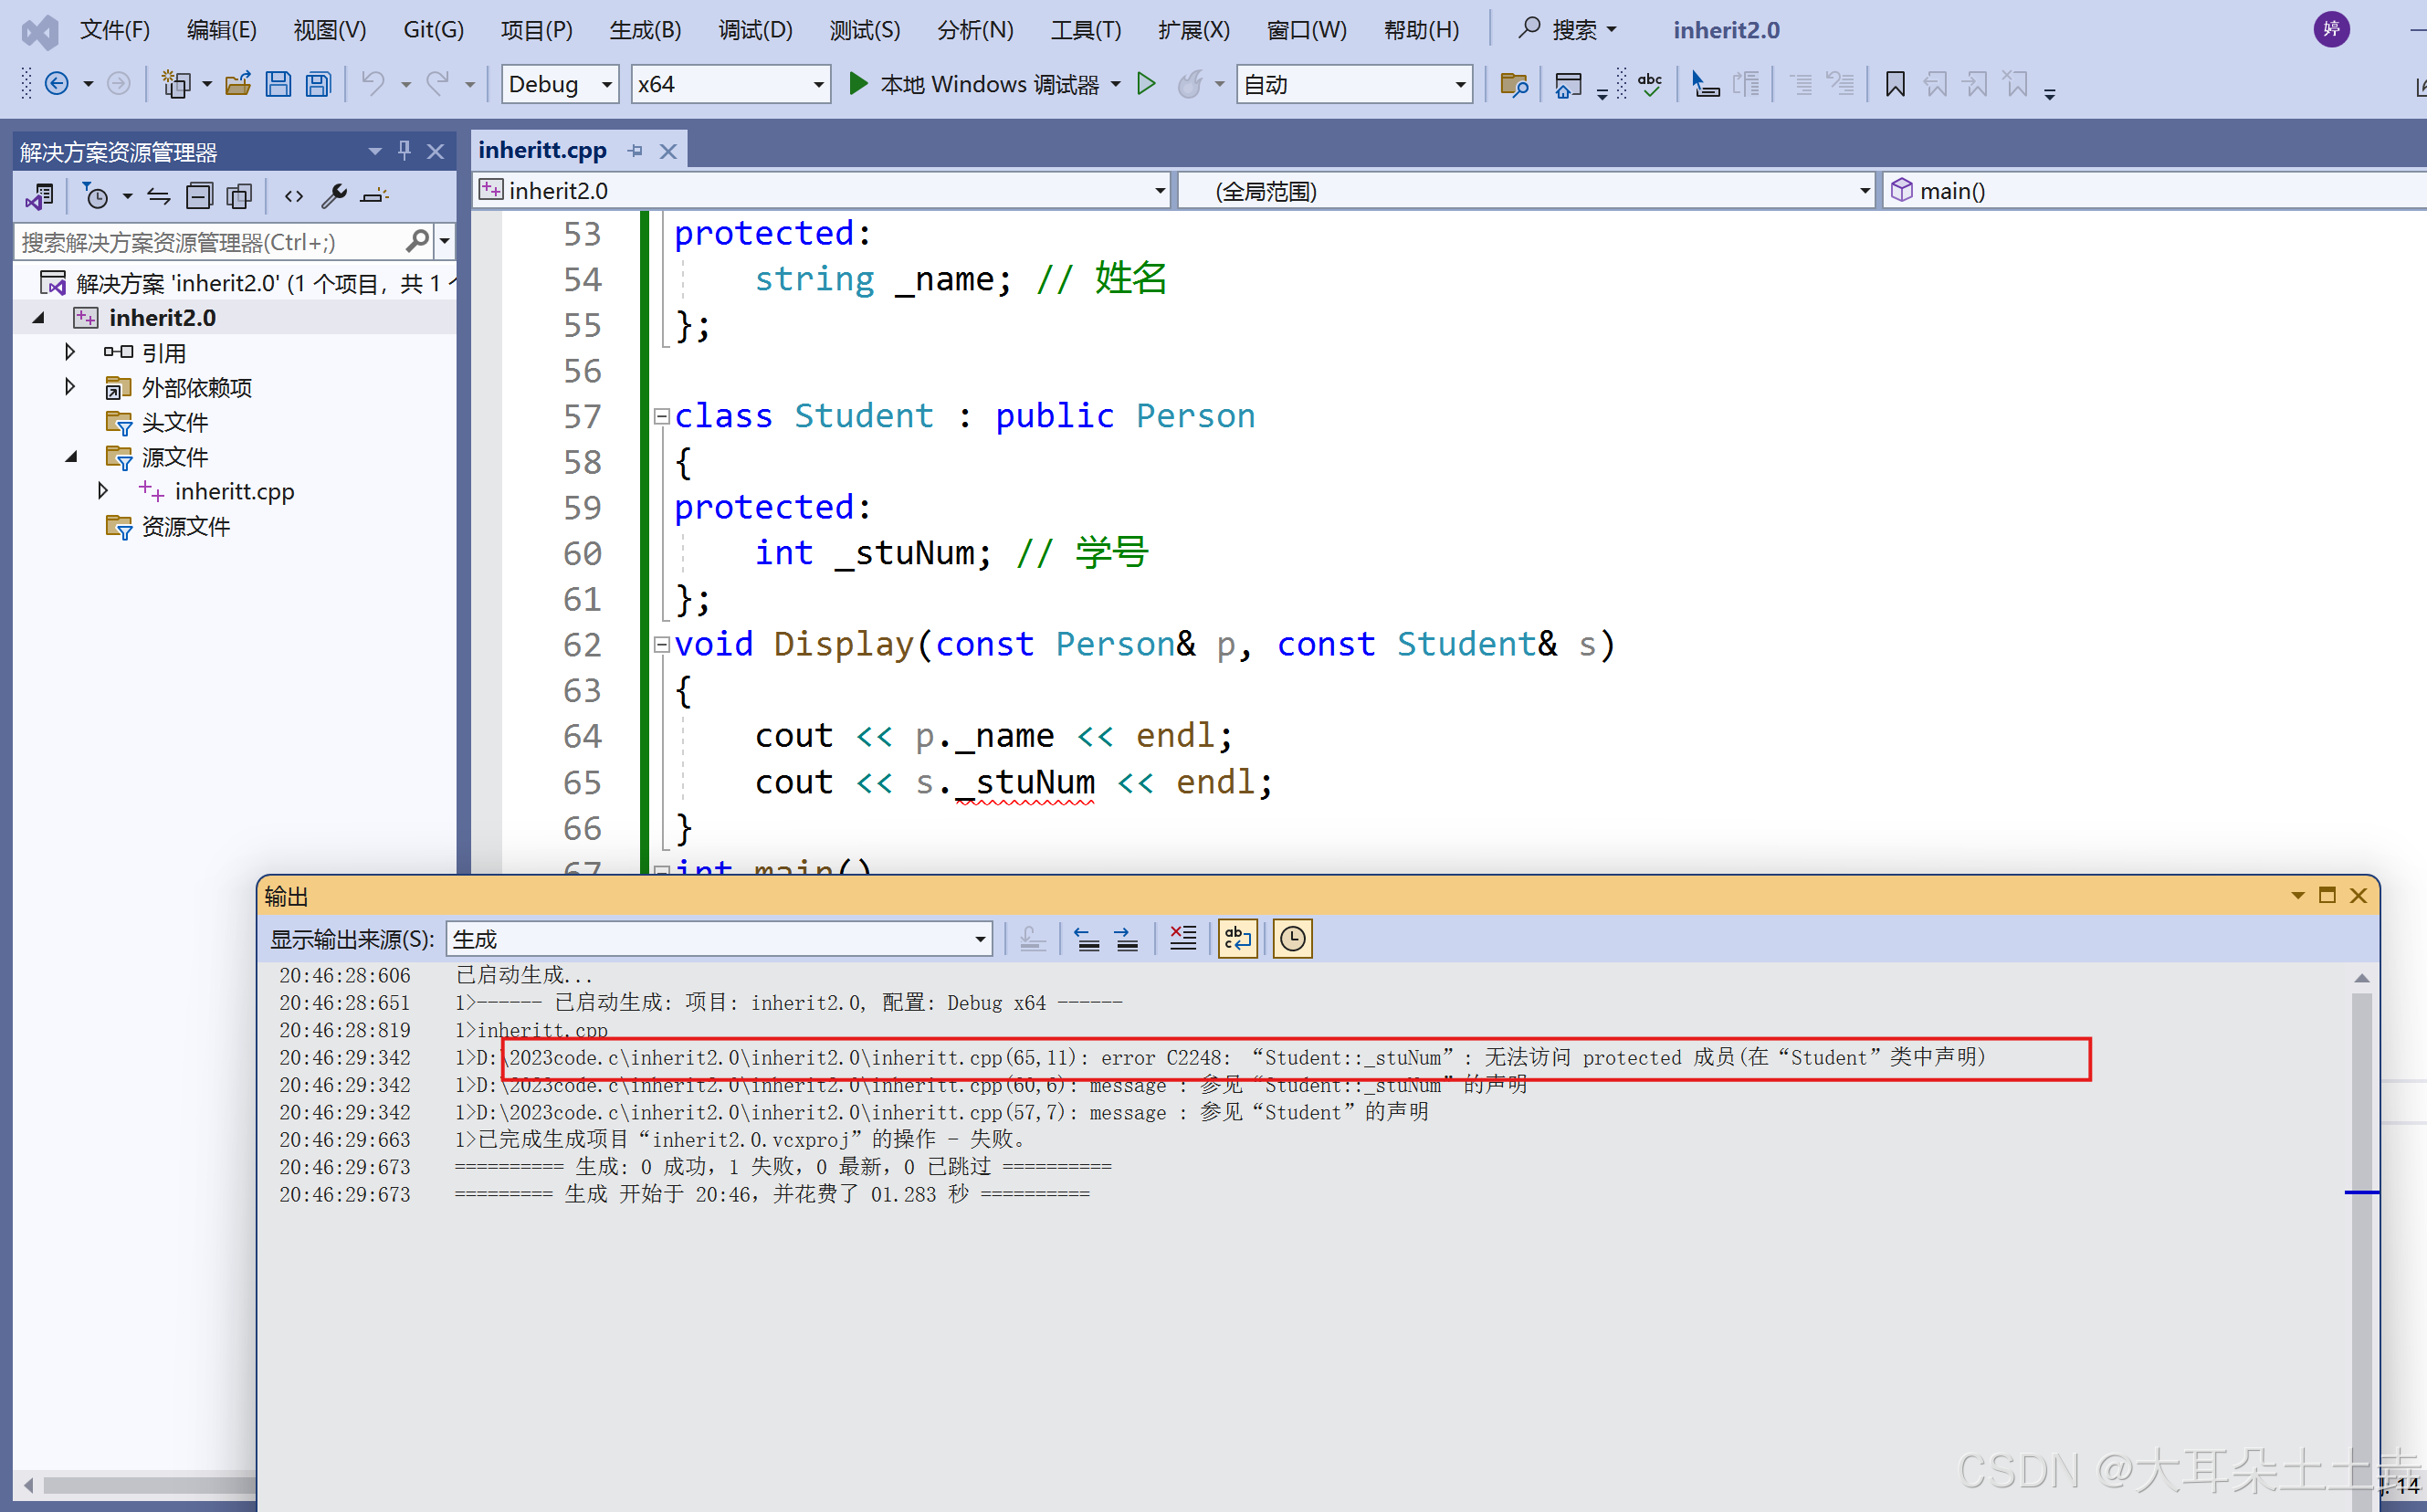Screen dimensions: 2427x1512
Task: Collapse the class Student code block
Action: pyautogui.click(x=661, y=416)
